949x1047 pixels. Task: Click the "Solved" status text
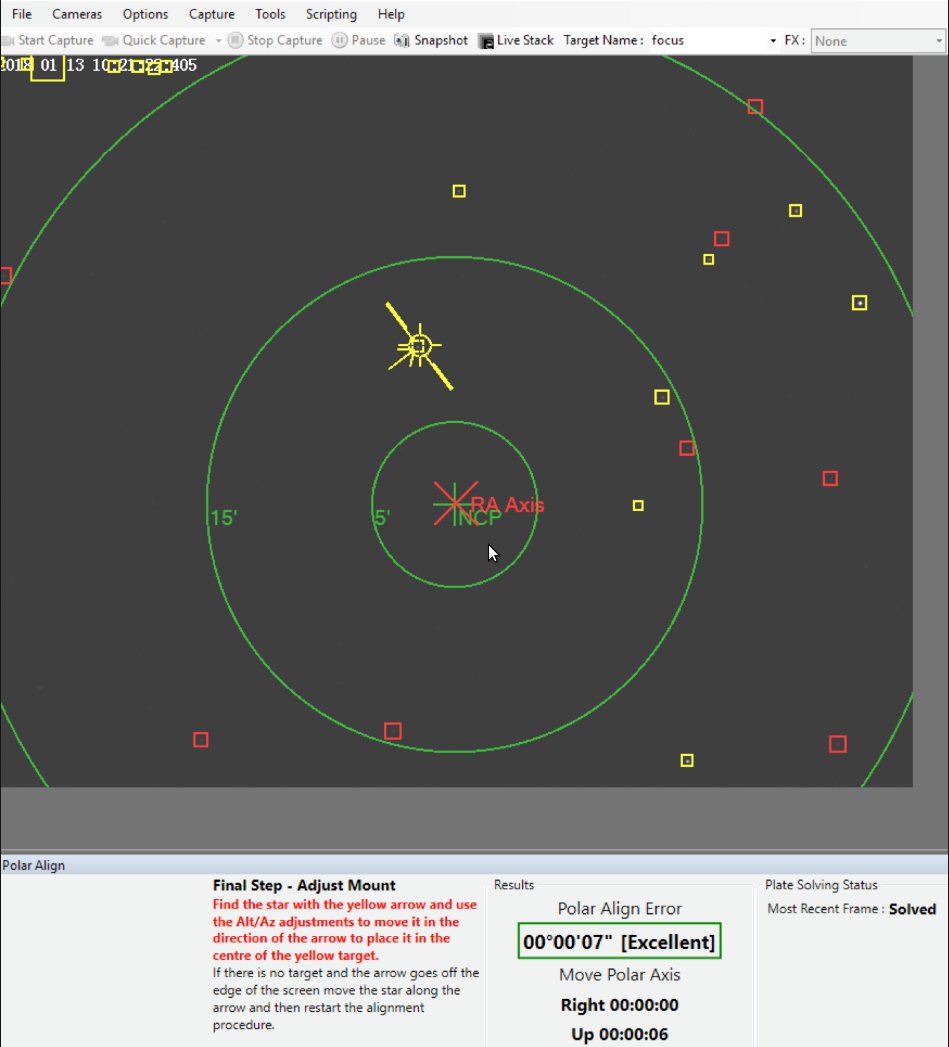pyautogui.click(x=912, y=909)
